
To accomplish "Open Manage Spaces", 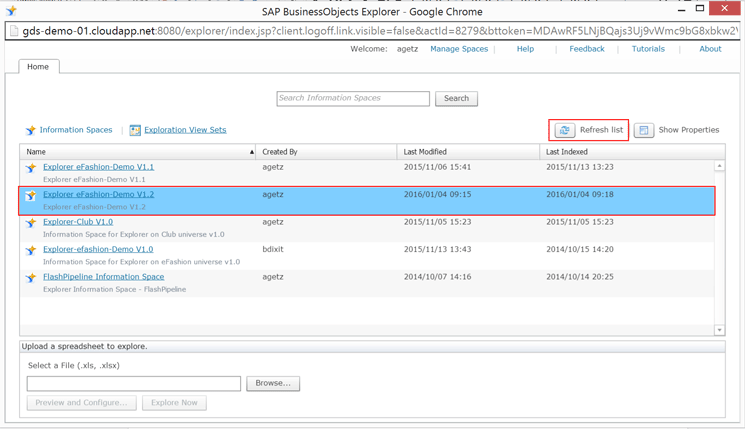I will [459, 49].
